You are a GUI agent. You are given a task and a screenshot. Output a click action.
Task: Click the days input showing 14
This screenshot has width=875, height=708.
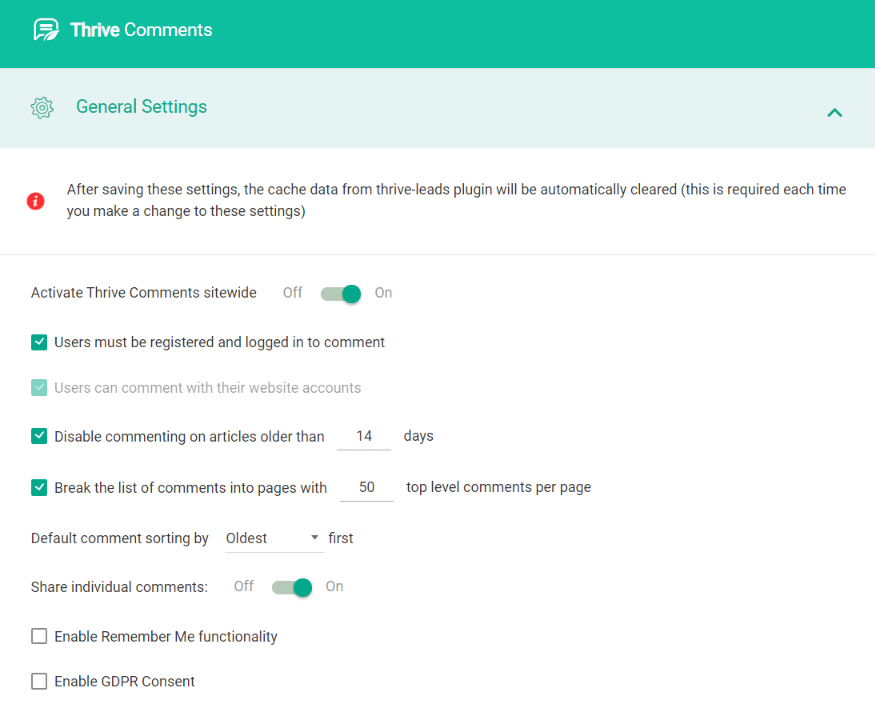[x=364, y=436]
